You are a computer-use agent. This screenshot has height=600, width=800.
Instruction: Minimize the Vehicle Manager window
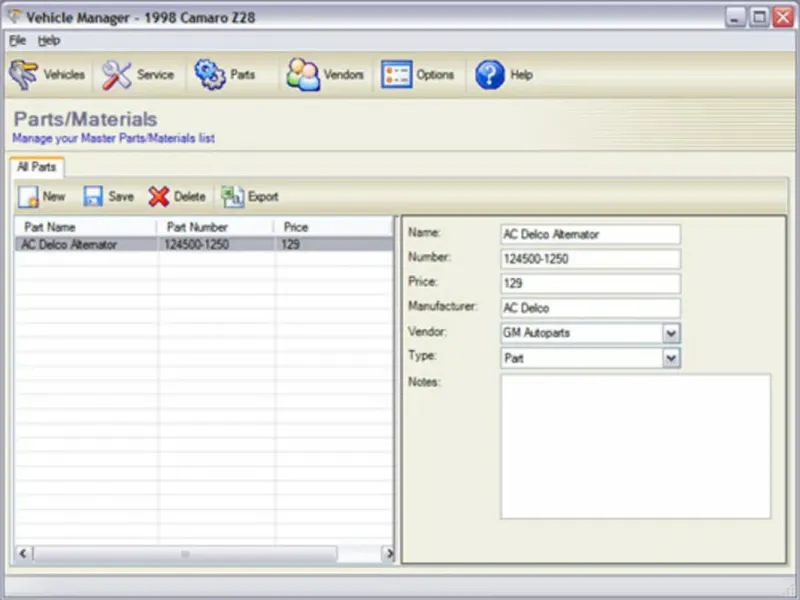[x=735, y=17]
